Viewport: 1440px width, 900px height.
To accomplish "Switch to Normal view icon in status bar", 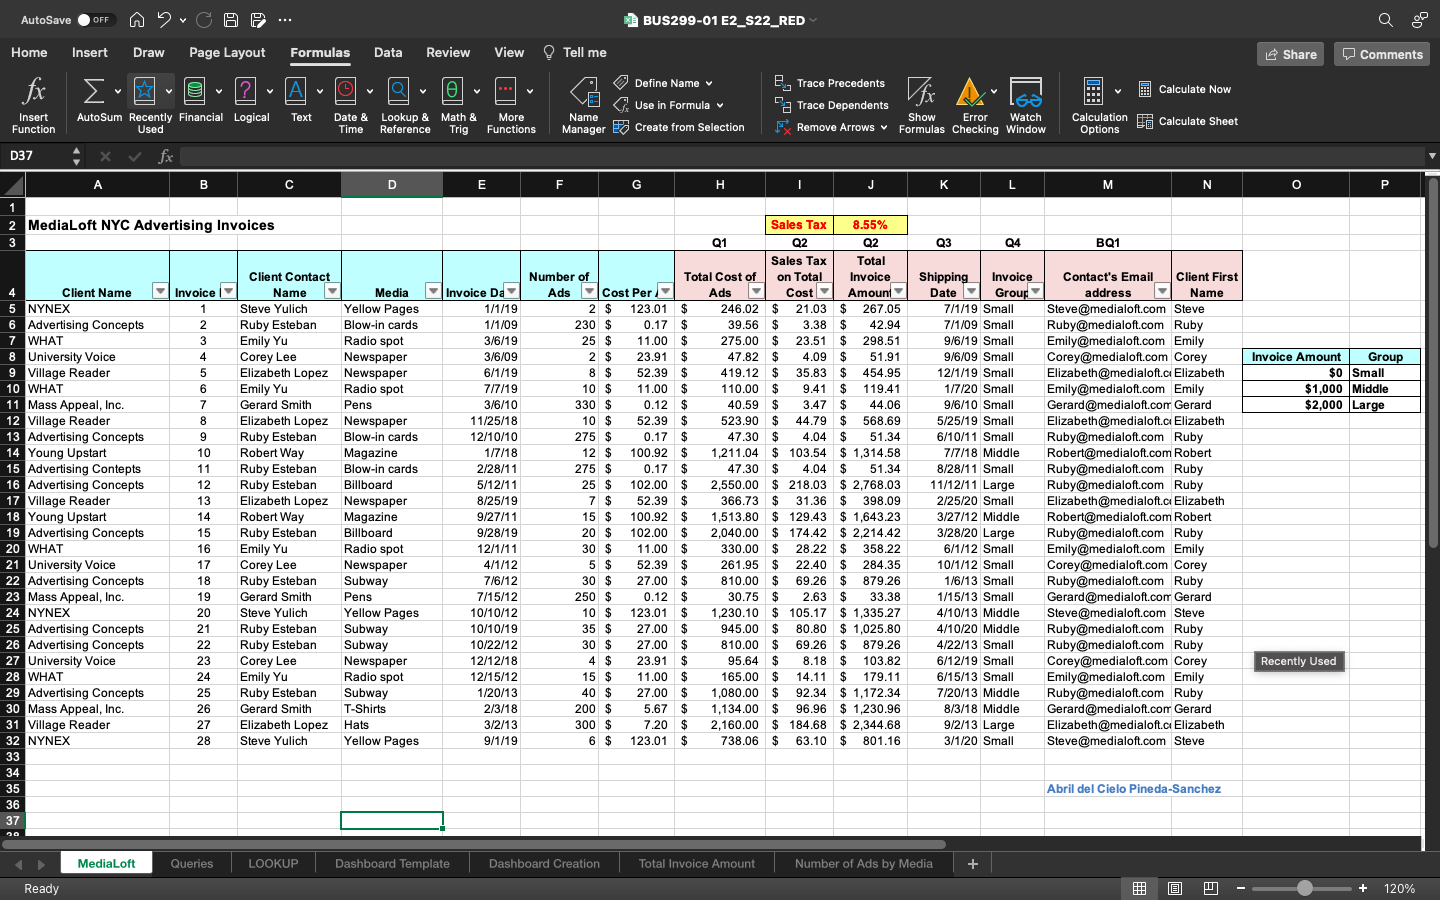I will pyautogui.click(x=1139, y=888).
